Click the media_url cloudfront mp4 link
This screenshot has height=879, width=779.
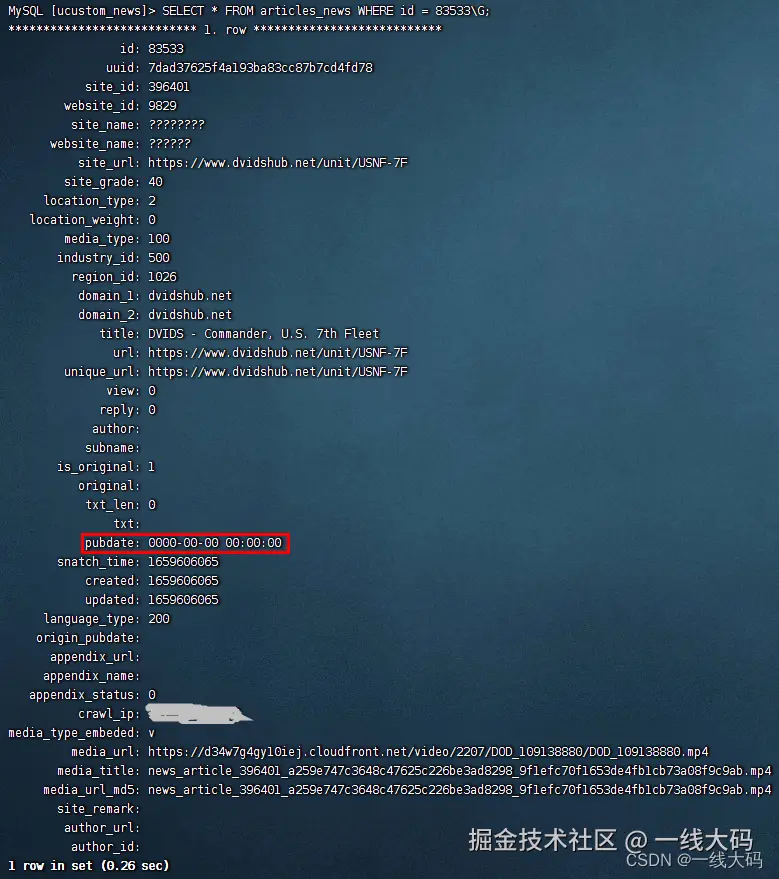(428, 752)
